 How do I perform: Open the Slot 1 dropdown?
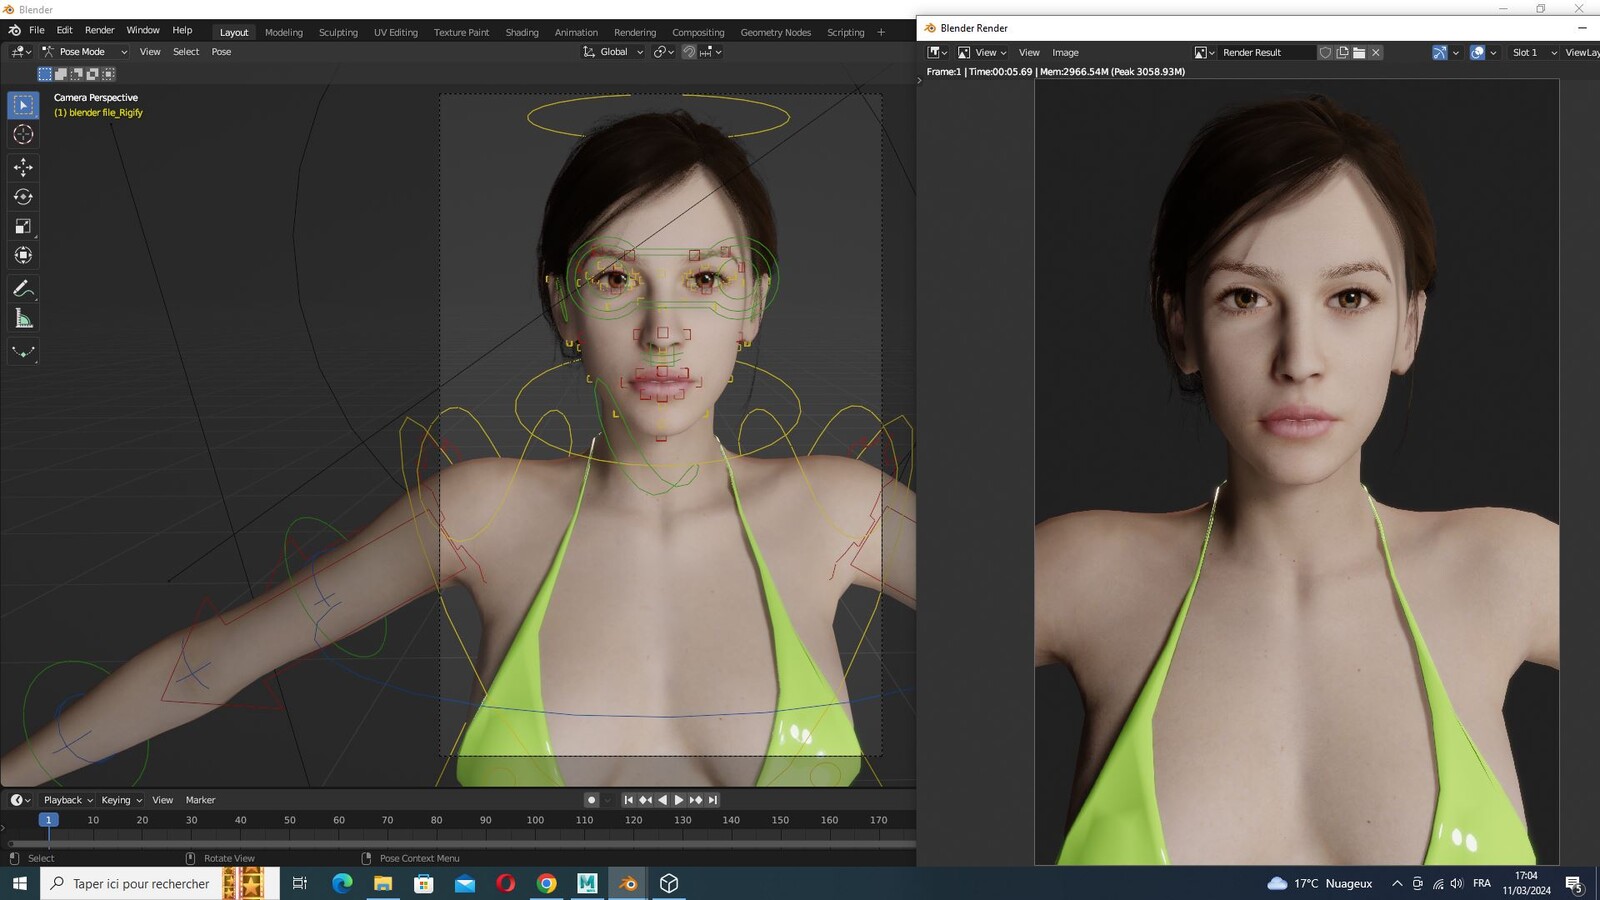click(x=1534, y=53)
